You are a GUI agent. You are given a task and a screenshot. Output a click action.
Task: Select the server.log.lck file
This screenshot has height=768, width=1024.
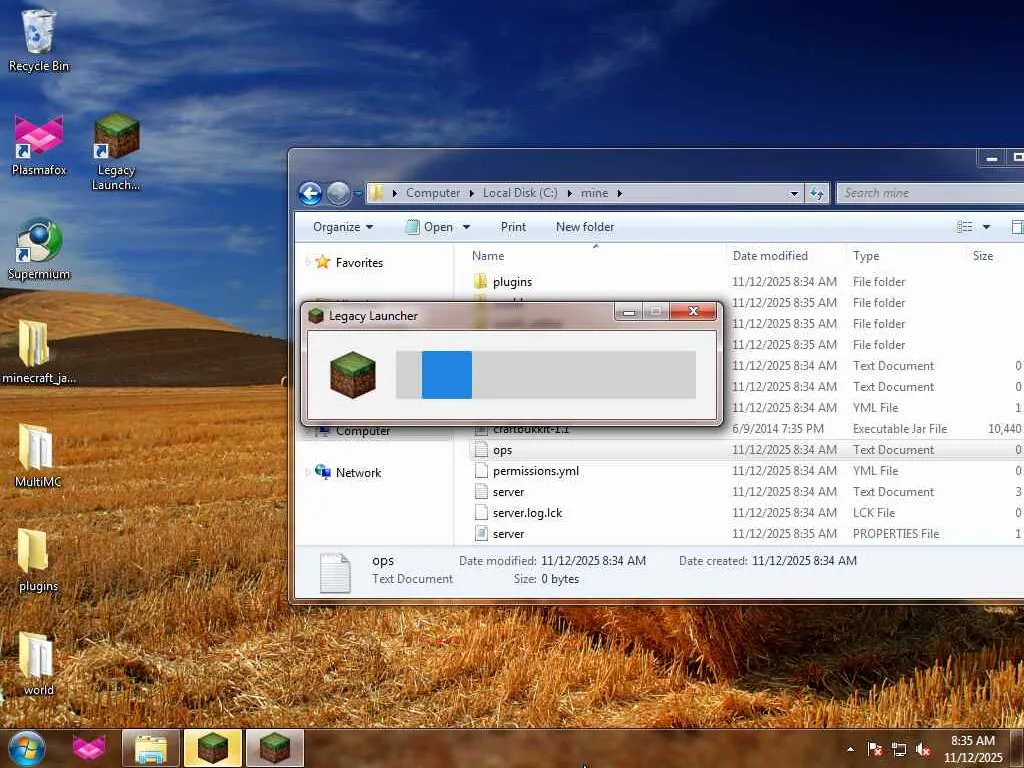[x=746, y=513]
